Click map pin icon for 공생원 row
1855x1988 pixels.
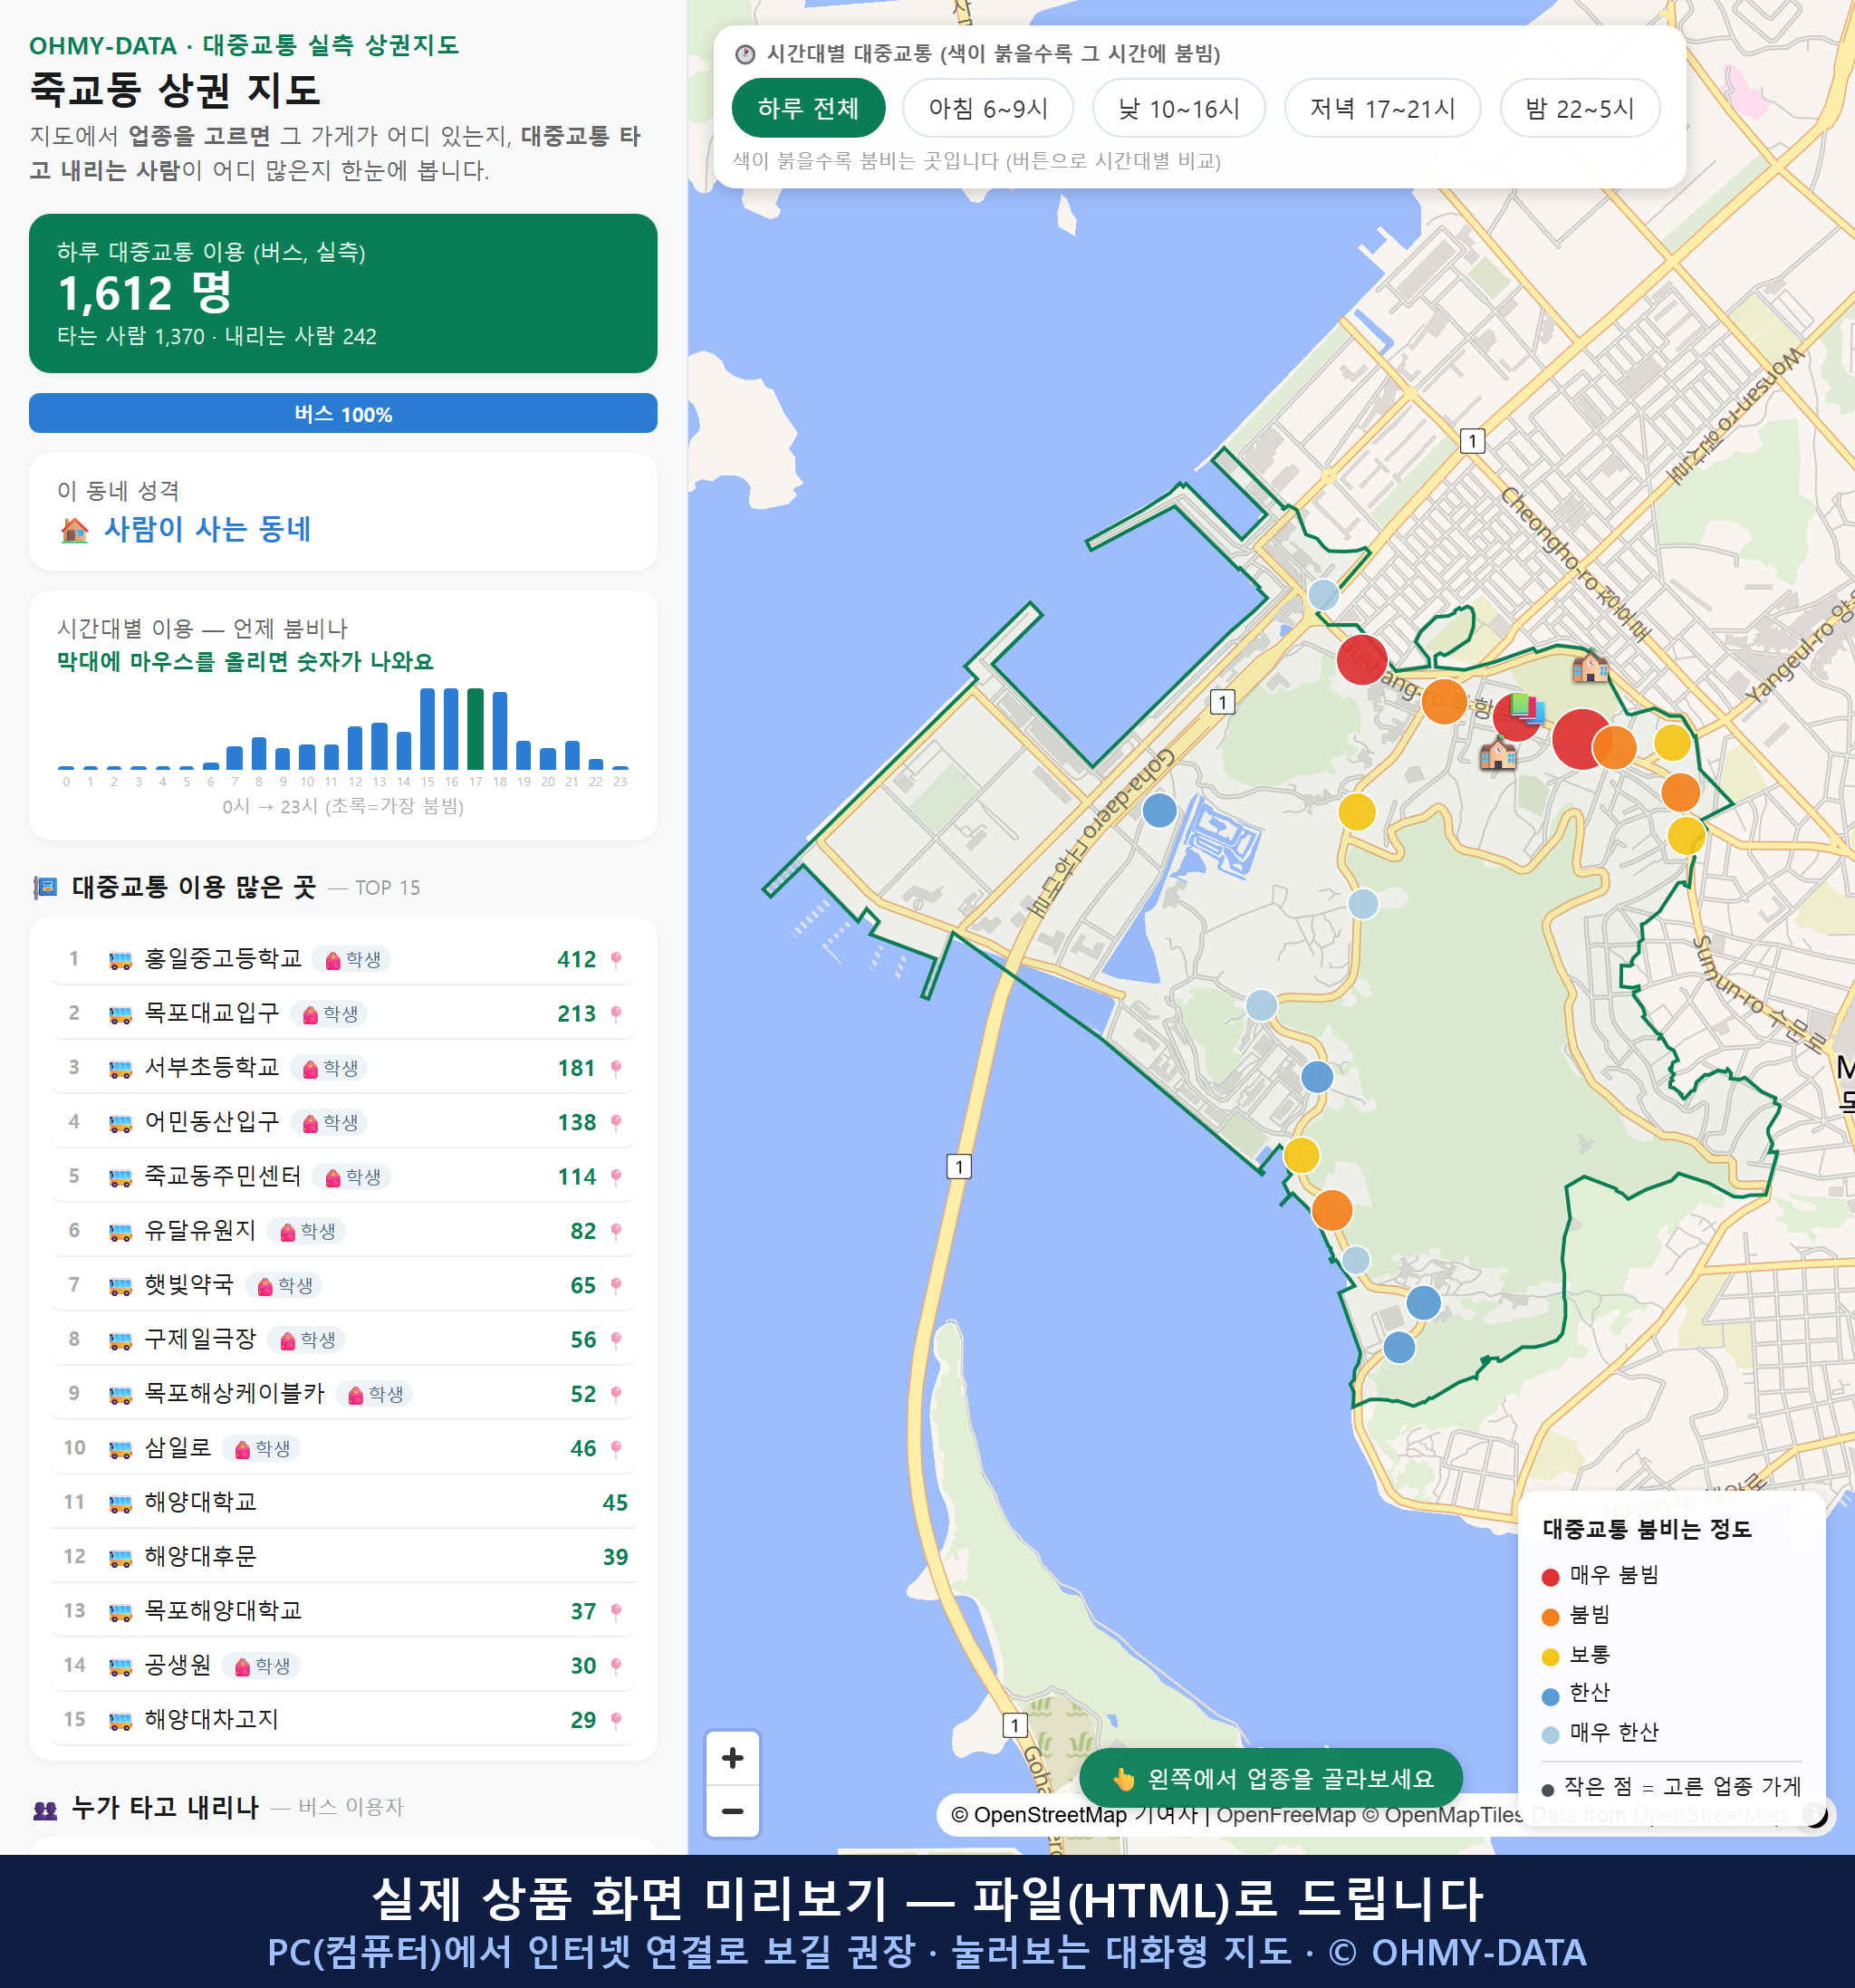(x=616, y=1666)
